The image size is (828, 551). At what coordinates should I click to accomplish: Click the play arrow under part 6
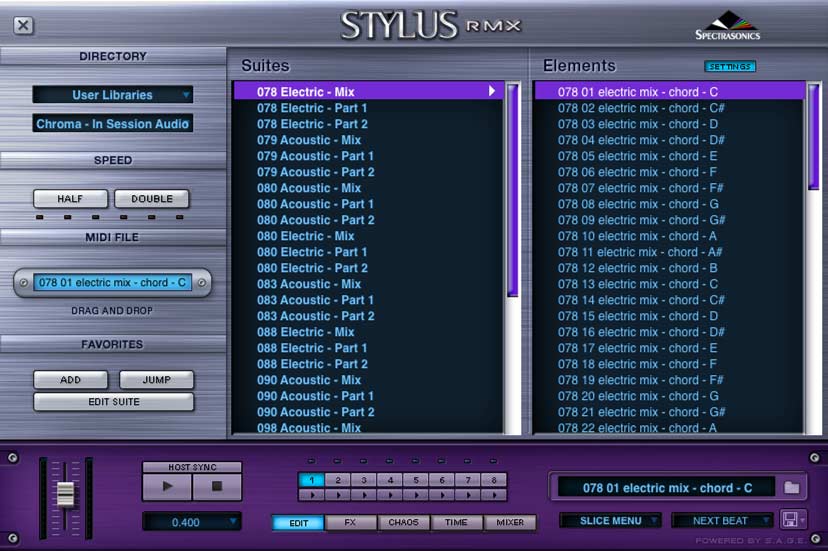442,496
